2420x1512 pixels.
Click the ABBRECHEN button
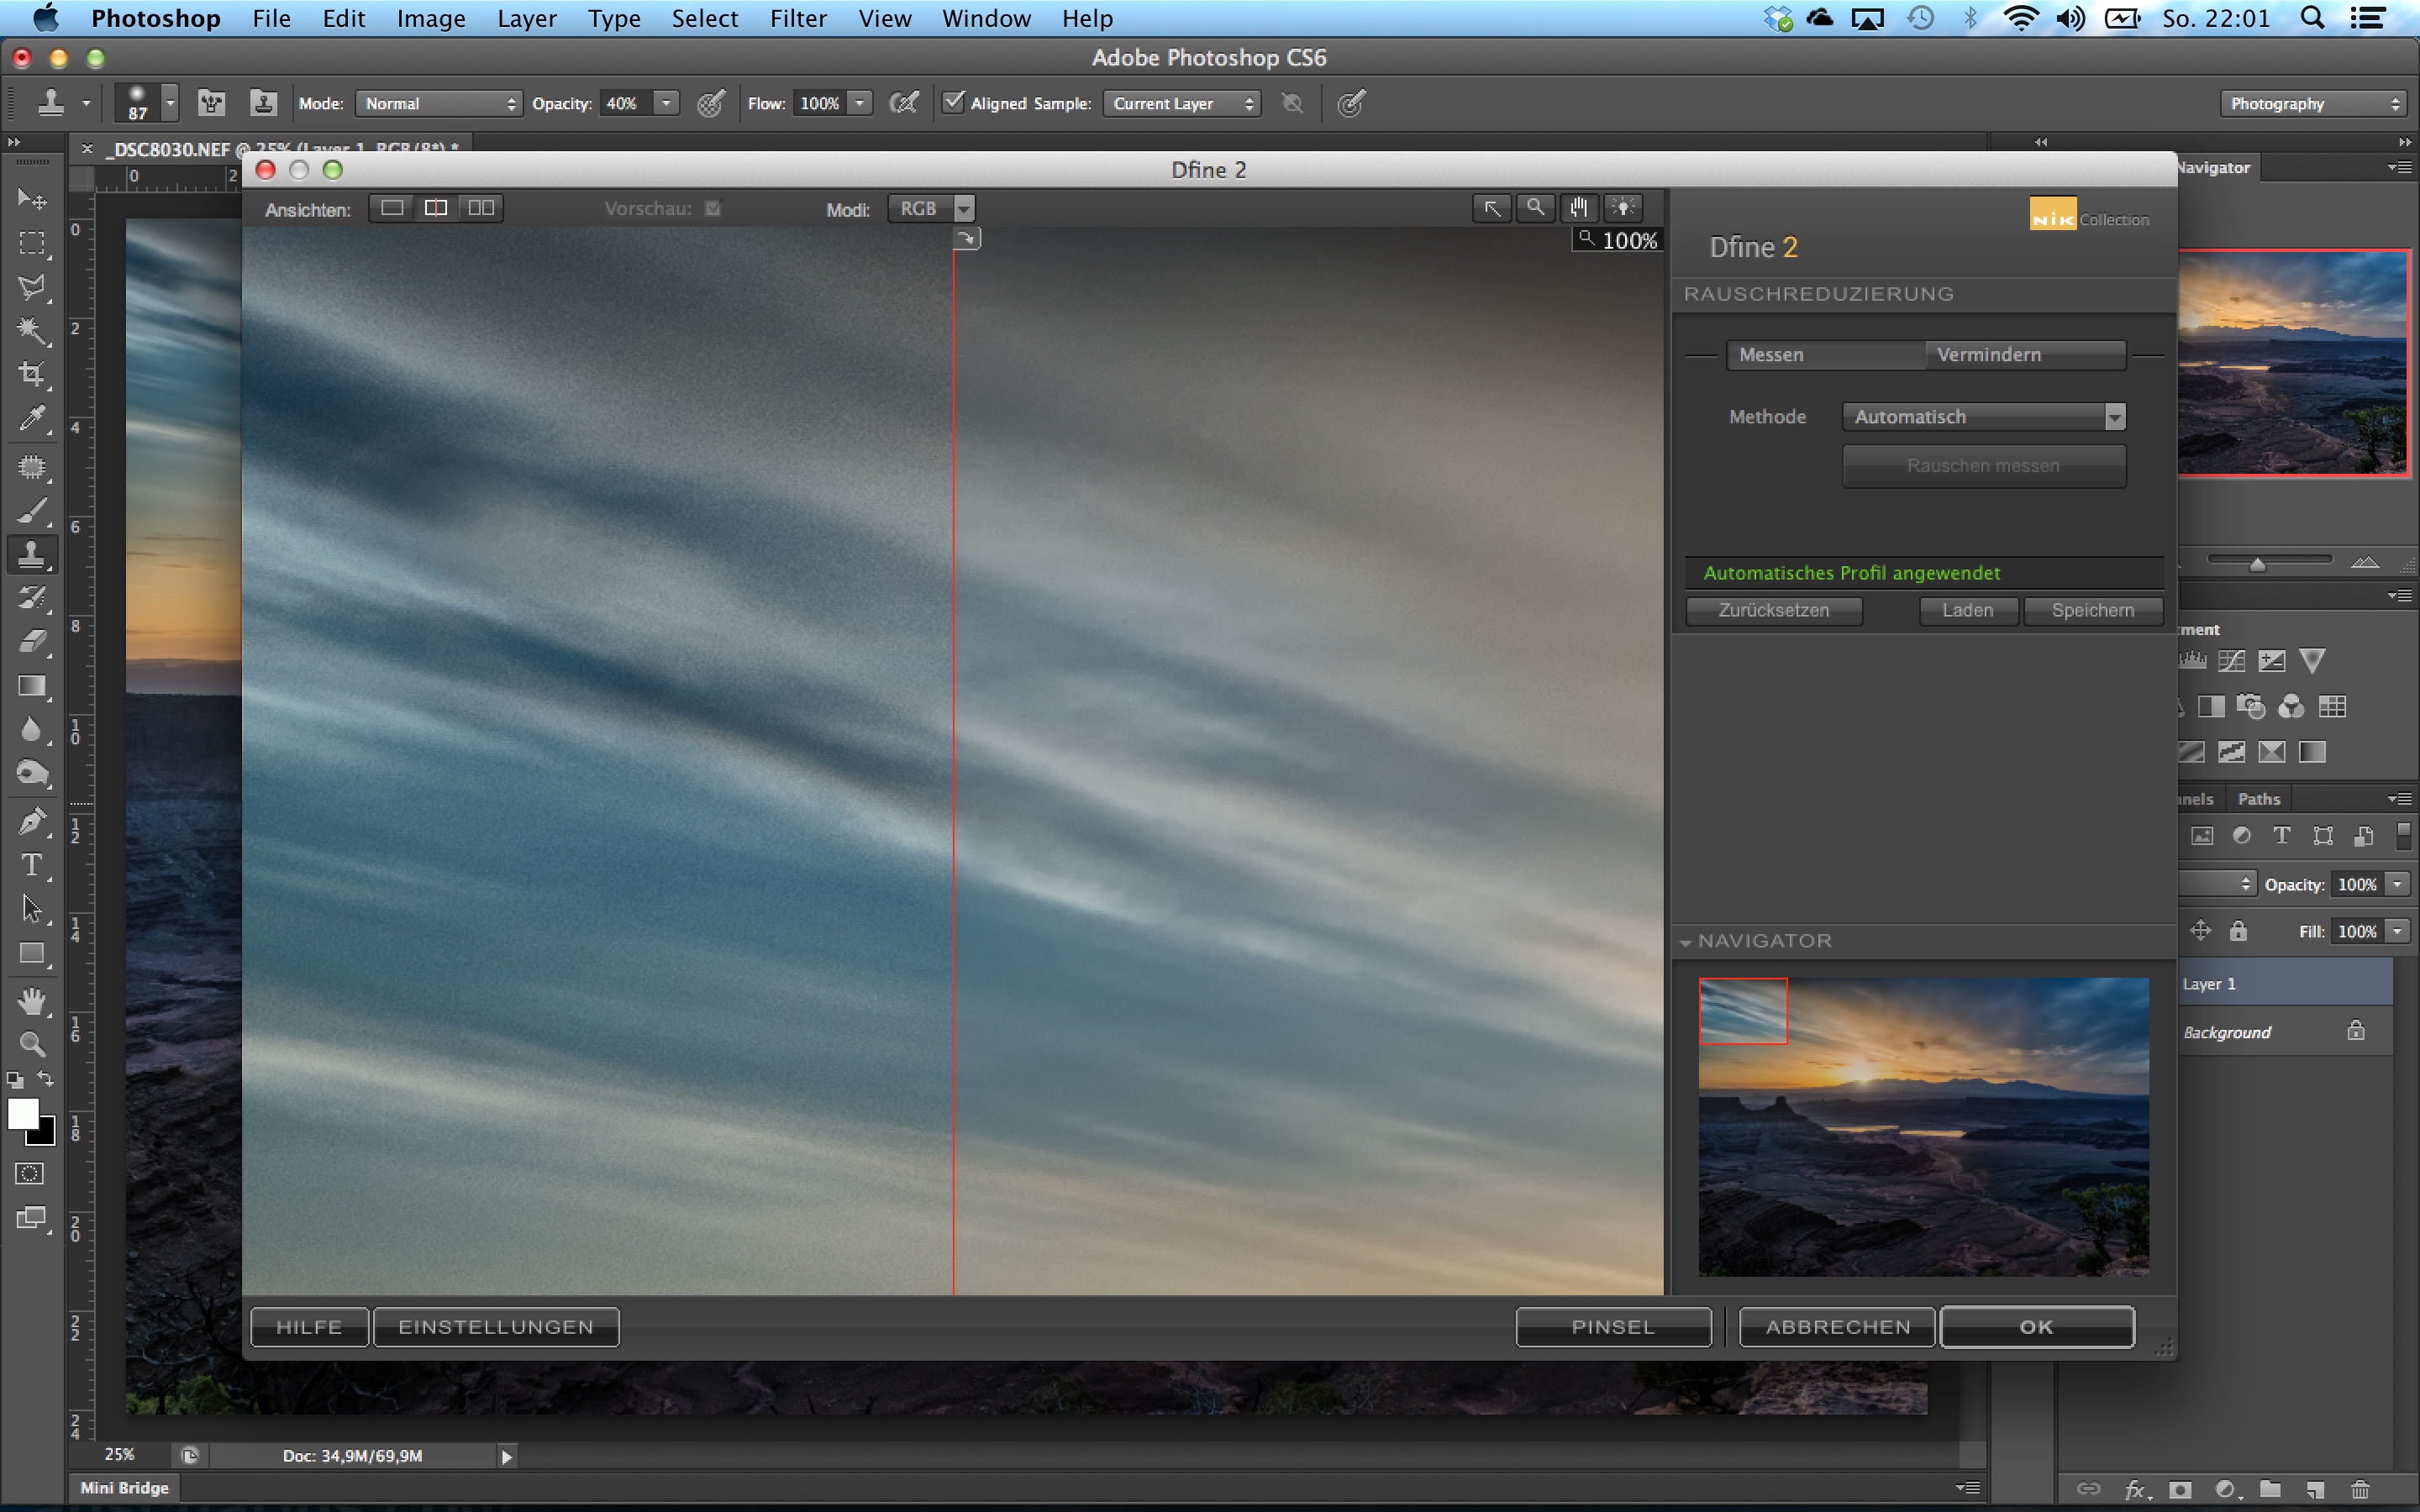click(x=1837, y=1327)
